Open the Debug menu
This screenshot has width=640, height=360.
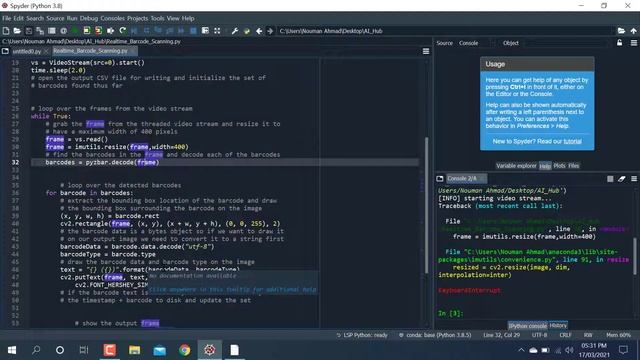[89, 18]
